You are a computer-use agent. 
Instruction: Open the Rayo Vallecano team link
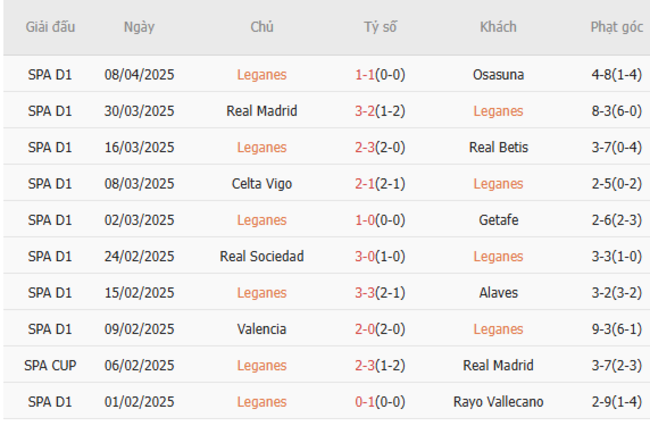[x=498, y=402]
